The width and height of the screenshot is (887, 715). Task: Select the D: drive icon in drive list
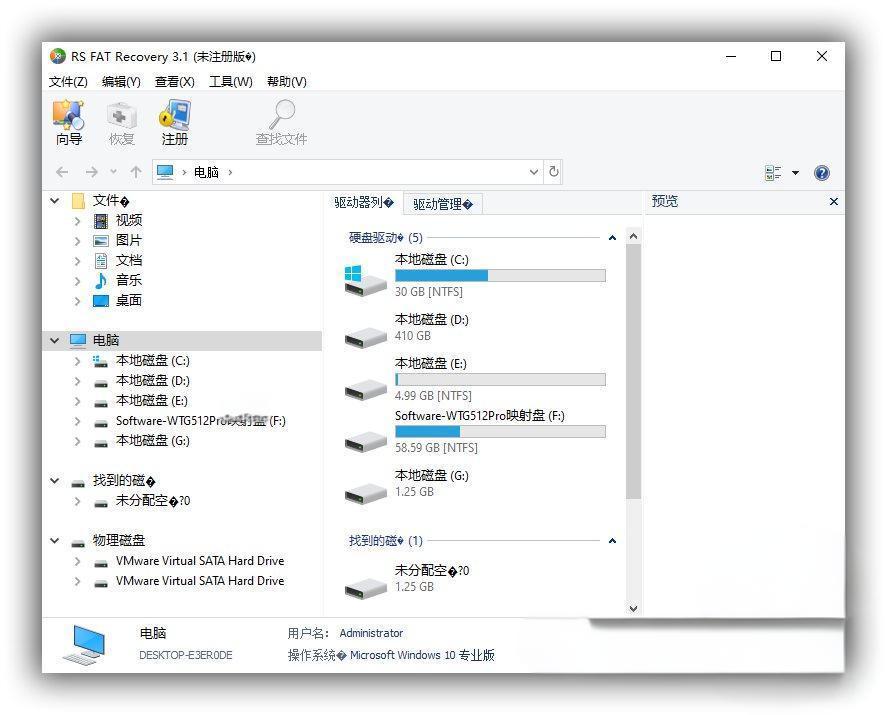[365, 337]
